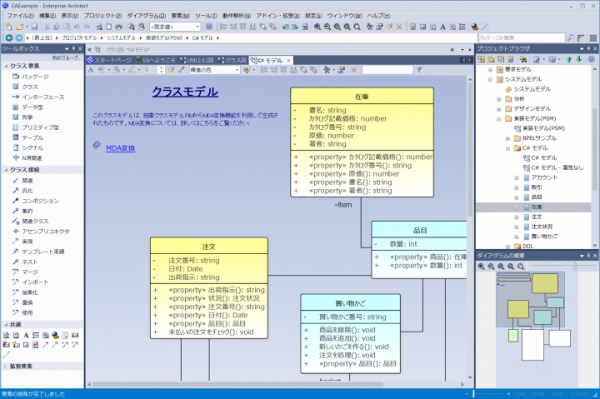Adjust the zoom slider in ダイアグラムの概要
The image size is (600, 399).
[x=575, y=266]
